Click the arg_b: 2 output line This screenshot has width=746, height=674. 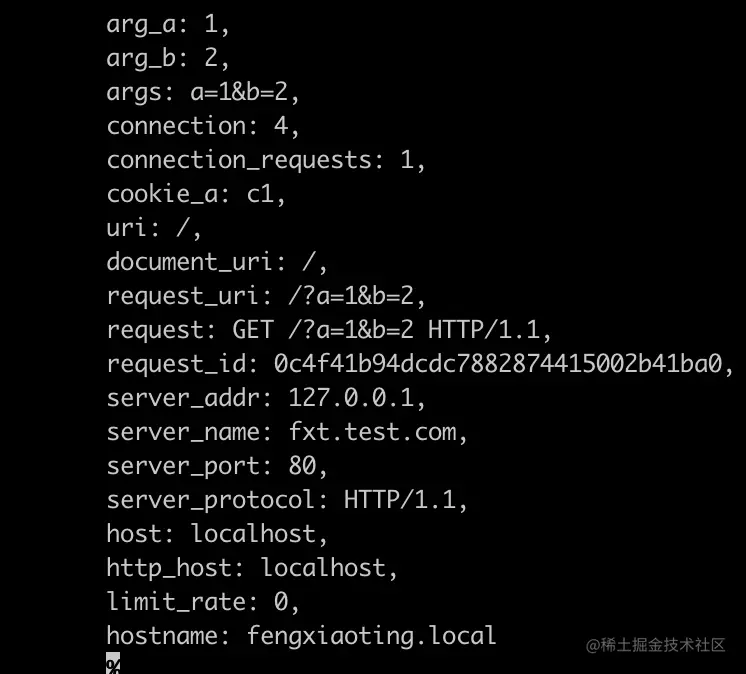coord(168,58)
